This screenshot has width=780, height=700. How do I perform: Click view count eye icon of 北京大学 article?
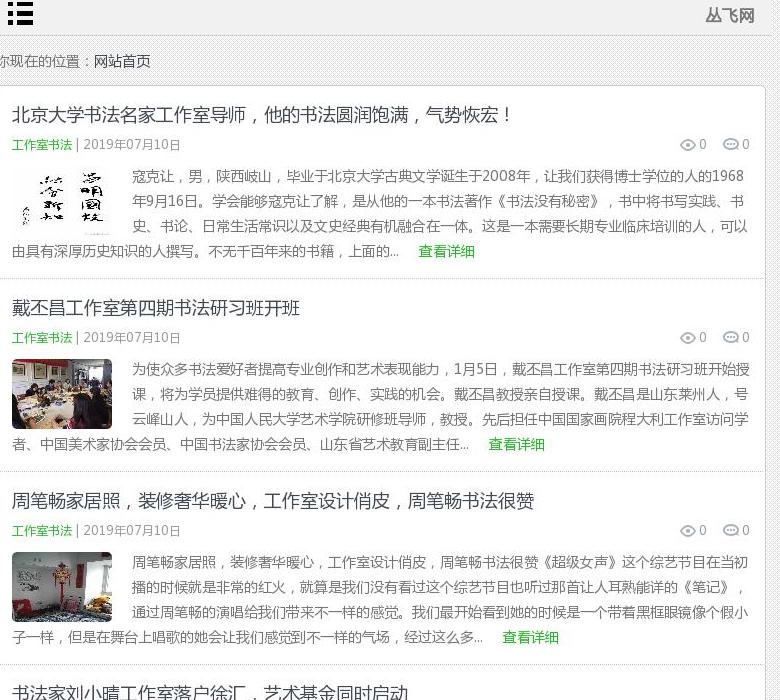click(687, 145)
